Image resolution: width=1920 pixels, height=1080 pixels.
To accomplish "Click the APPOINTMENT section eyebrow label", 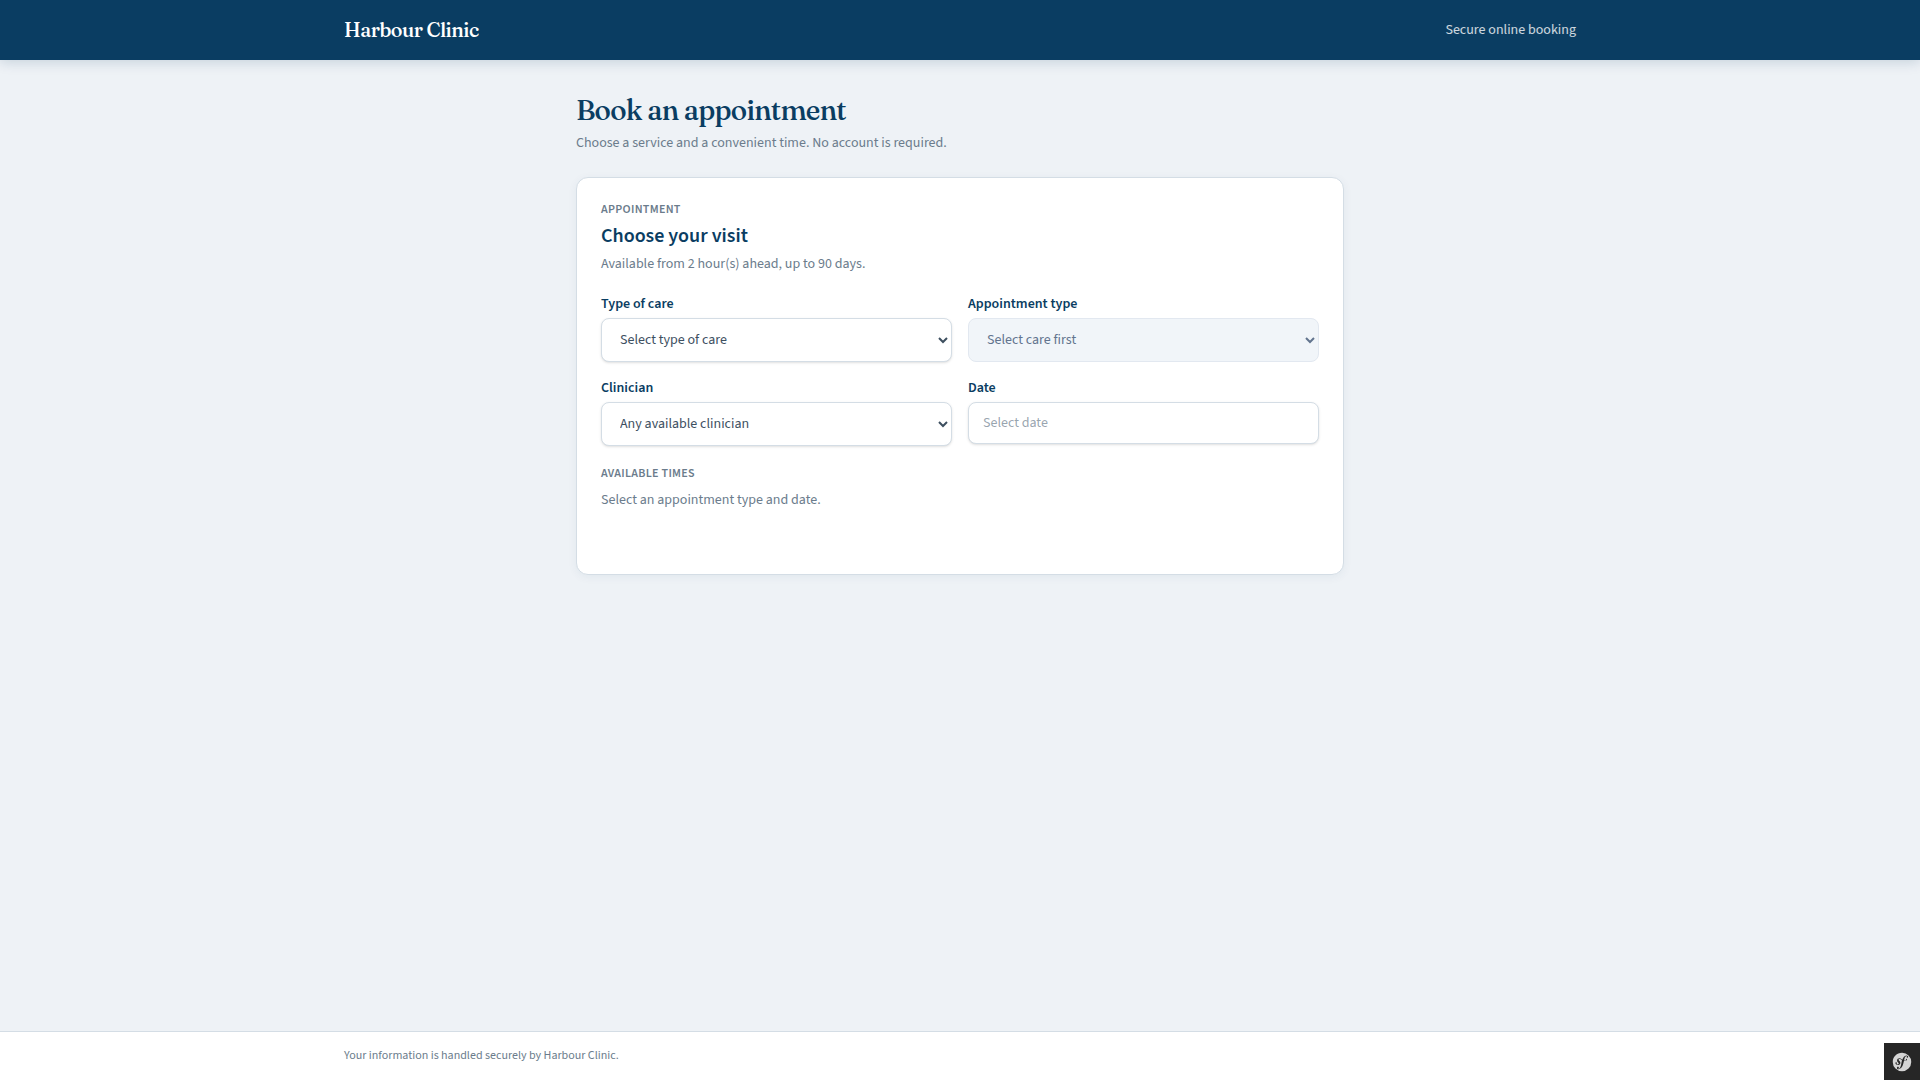I will [x=640, y=209].
